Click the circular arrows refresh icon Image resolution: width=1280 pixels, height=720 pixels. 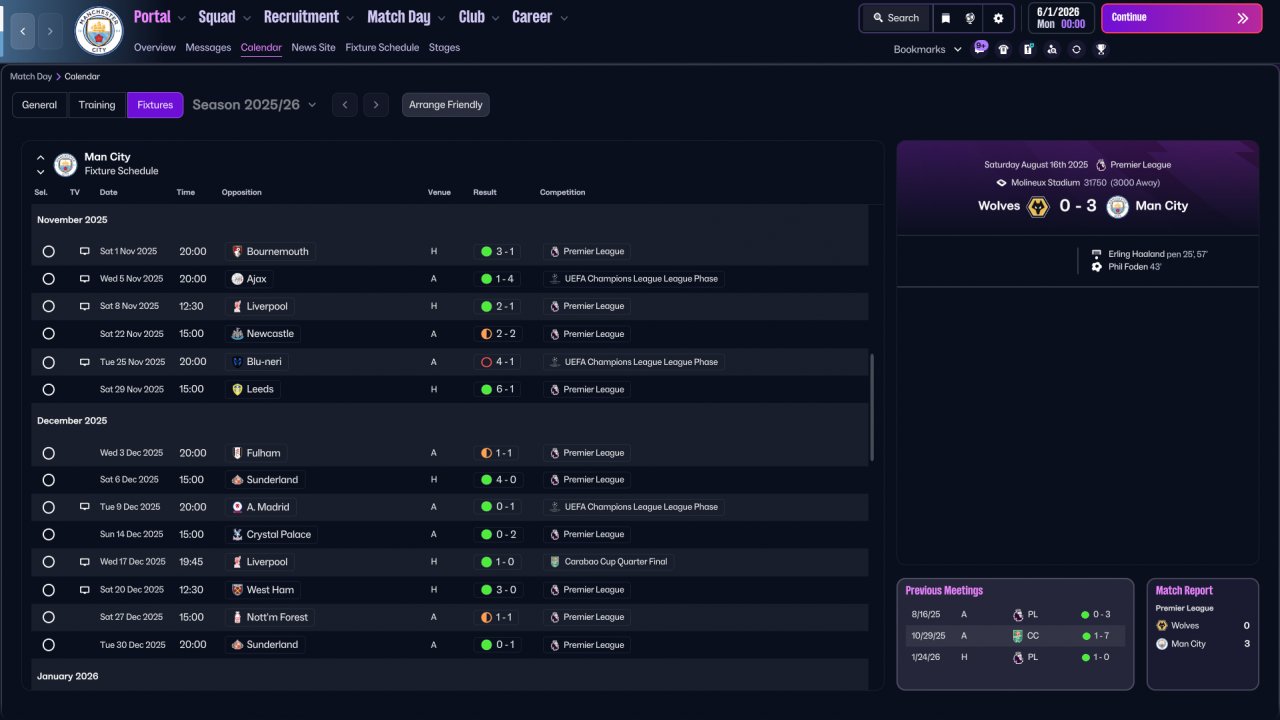click(x=1076, y=49)
